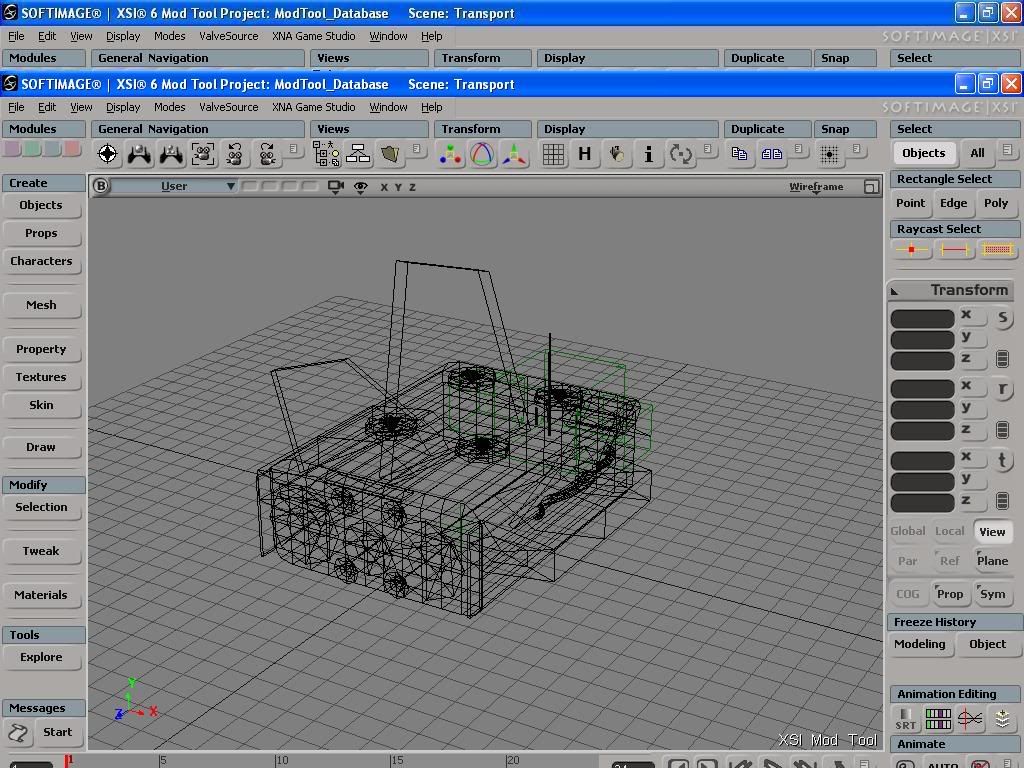Toggle the COG option
This screenshot has height=768, width=1024.
908,594
